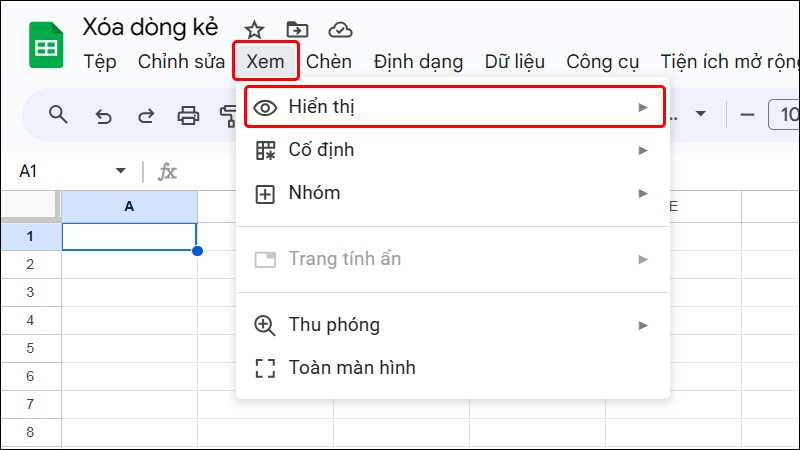The height and width of the screenshot is (450, 800).
Task: Click cell A1
Action: click(x=130, y=237)
